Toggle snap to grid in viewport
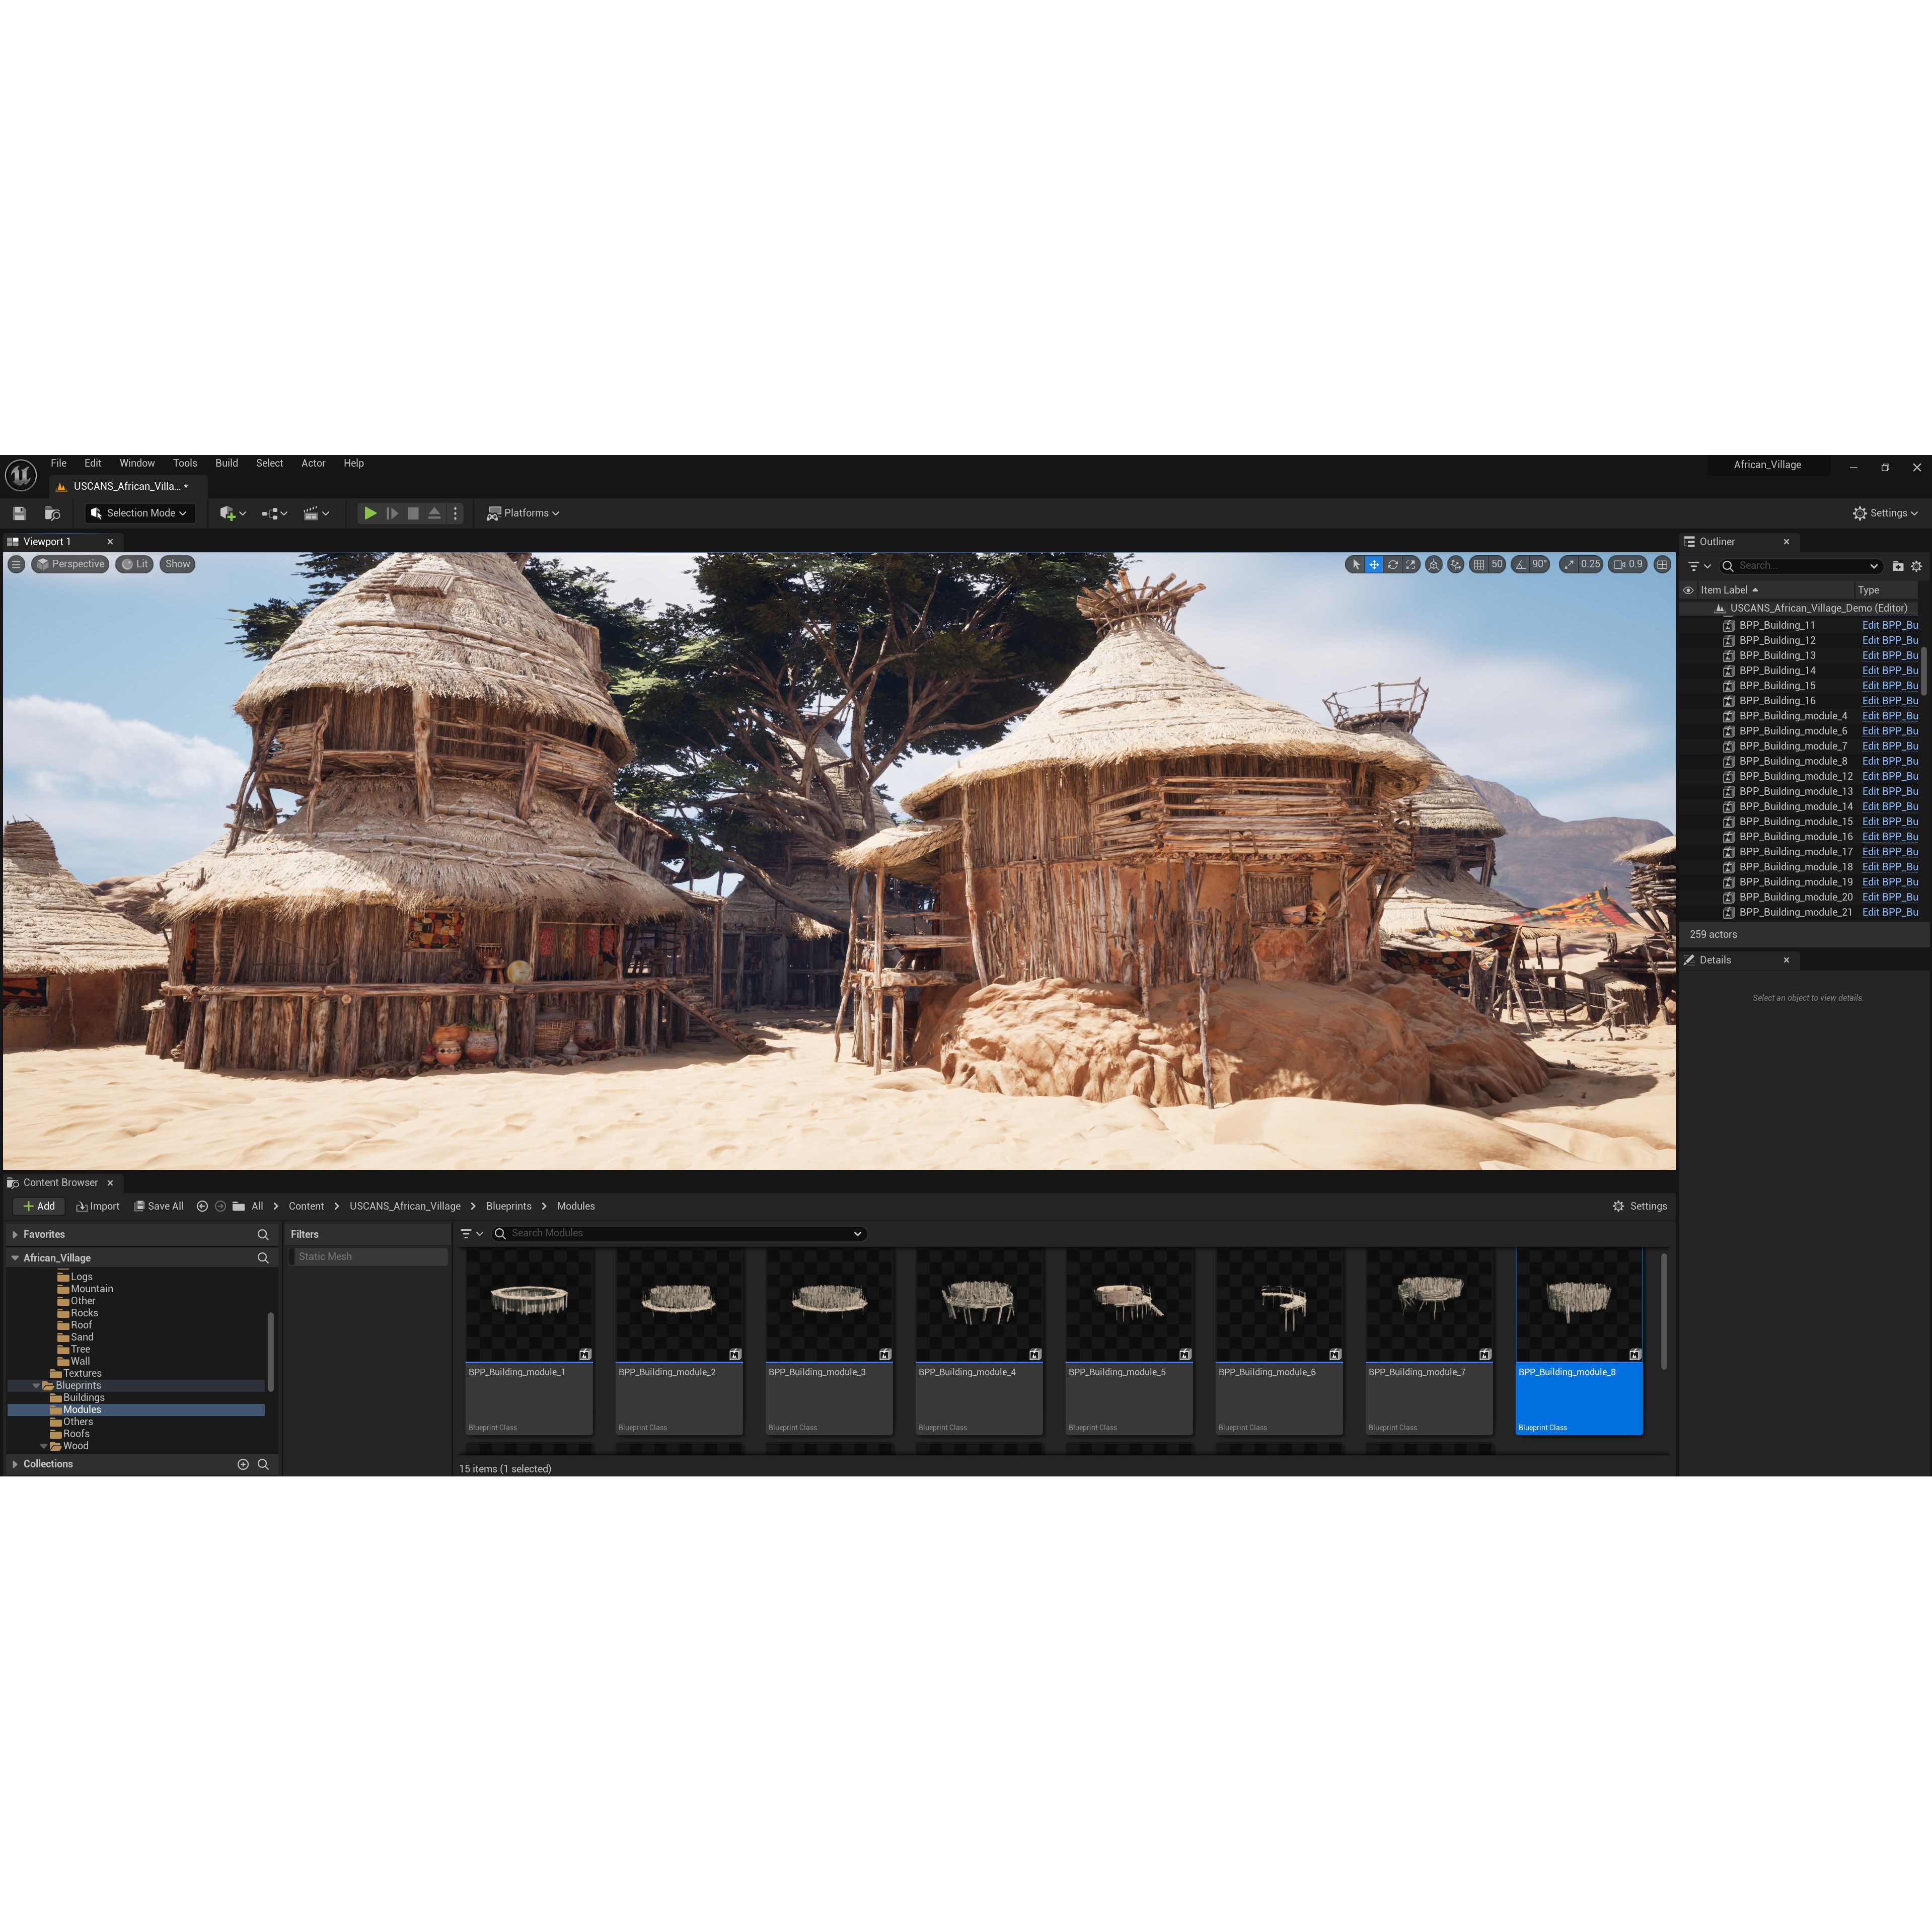 point(1479,563)
